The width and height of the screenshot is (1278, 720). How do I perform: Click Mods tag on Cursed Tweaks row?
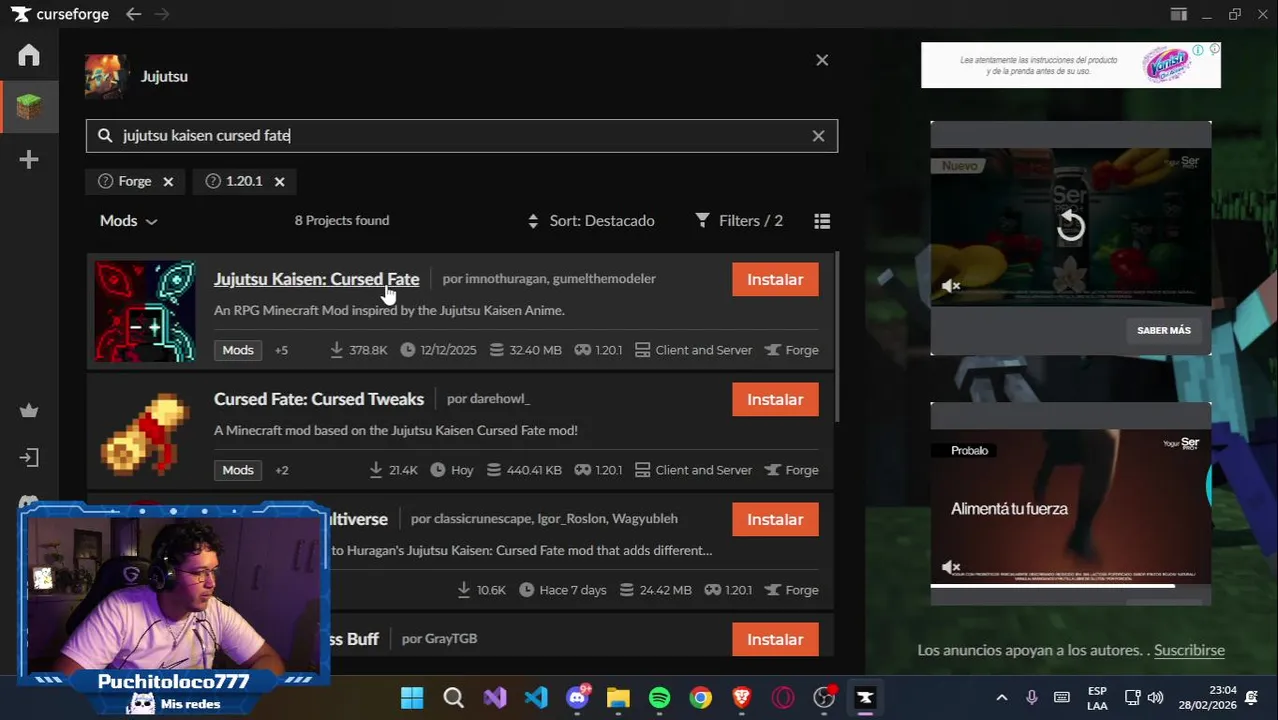pos(238,470)
